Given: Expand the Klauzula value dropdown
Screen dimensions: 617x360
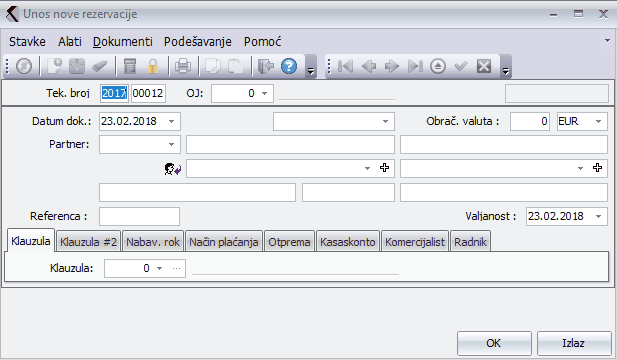Looking at the screenshot, I should (x=159, y=268).
